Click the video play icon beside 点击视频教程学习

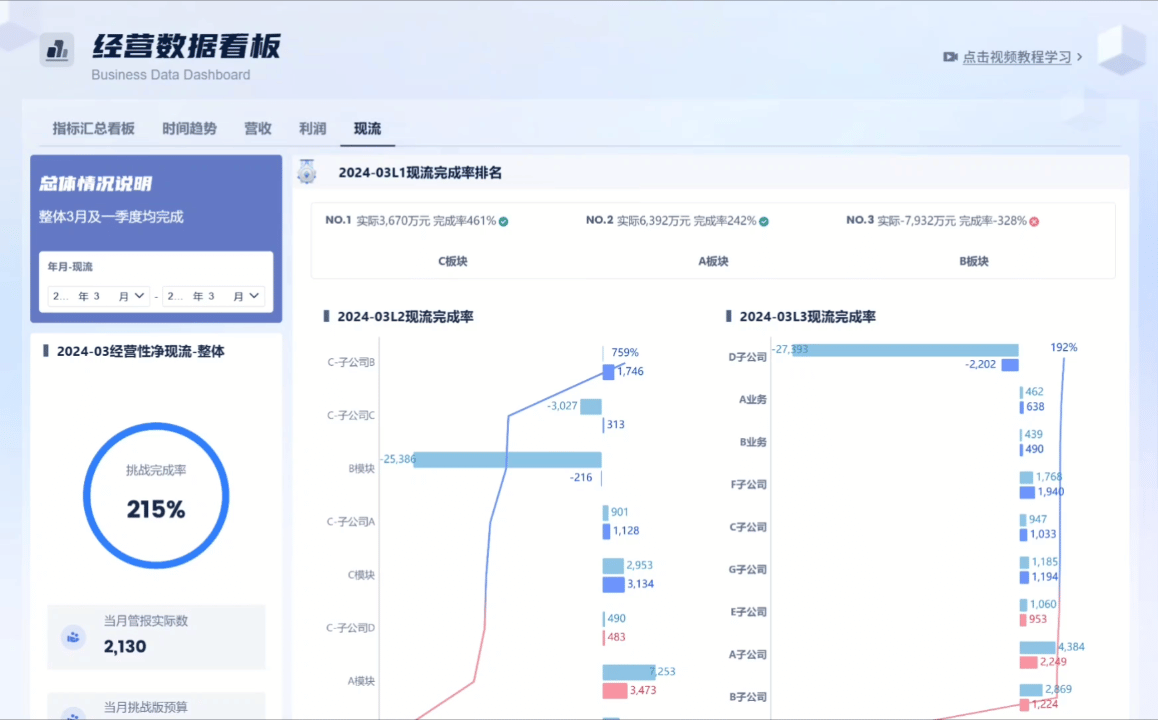[949, 57]
